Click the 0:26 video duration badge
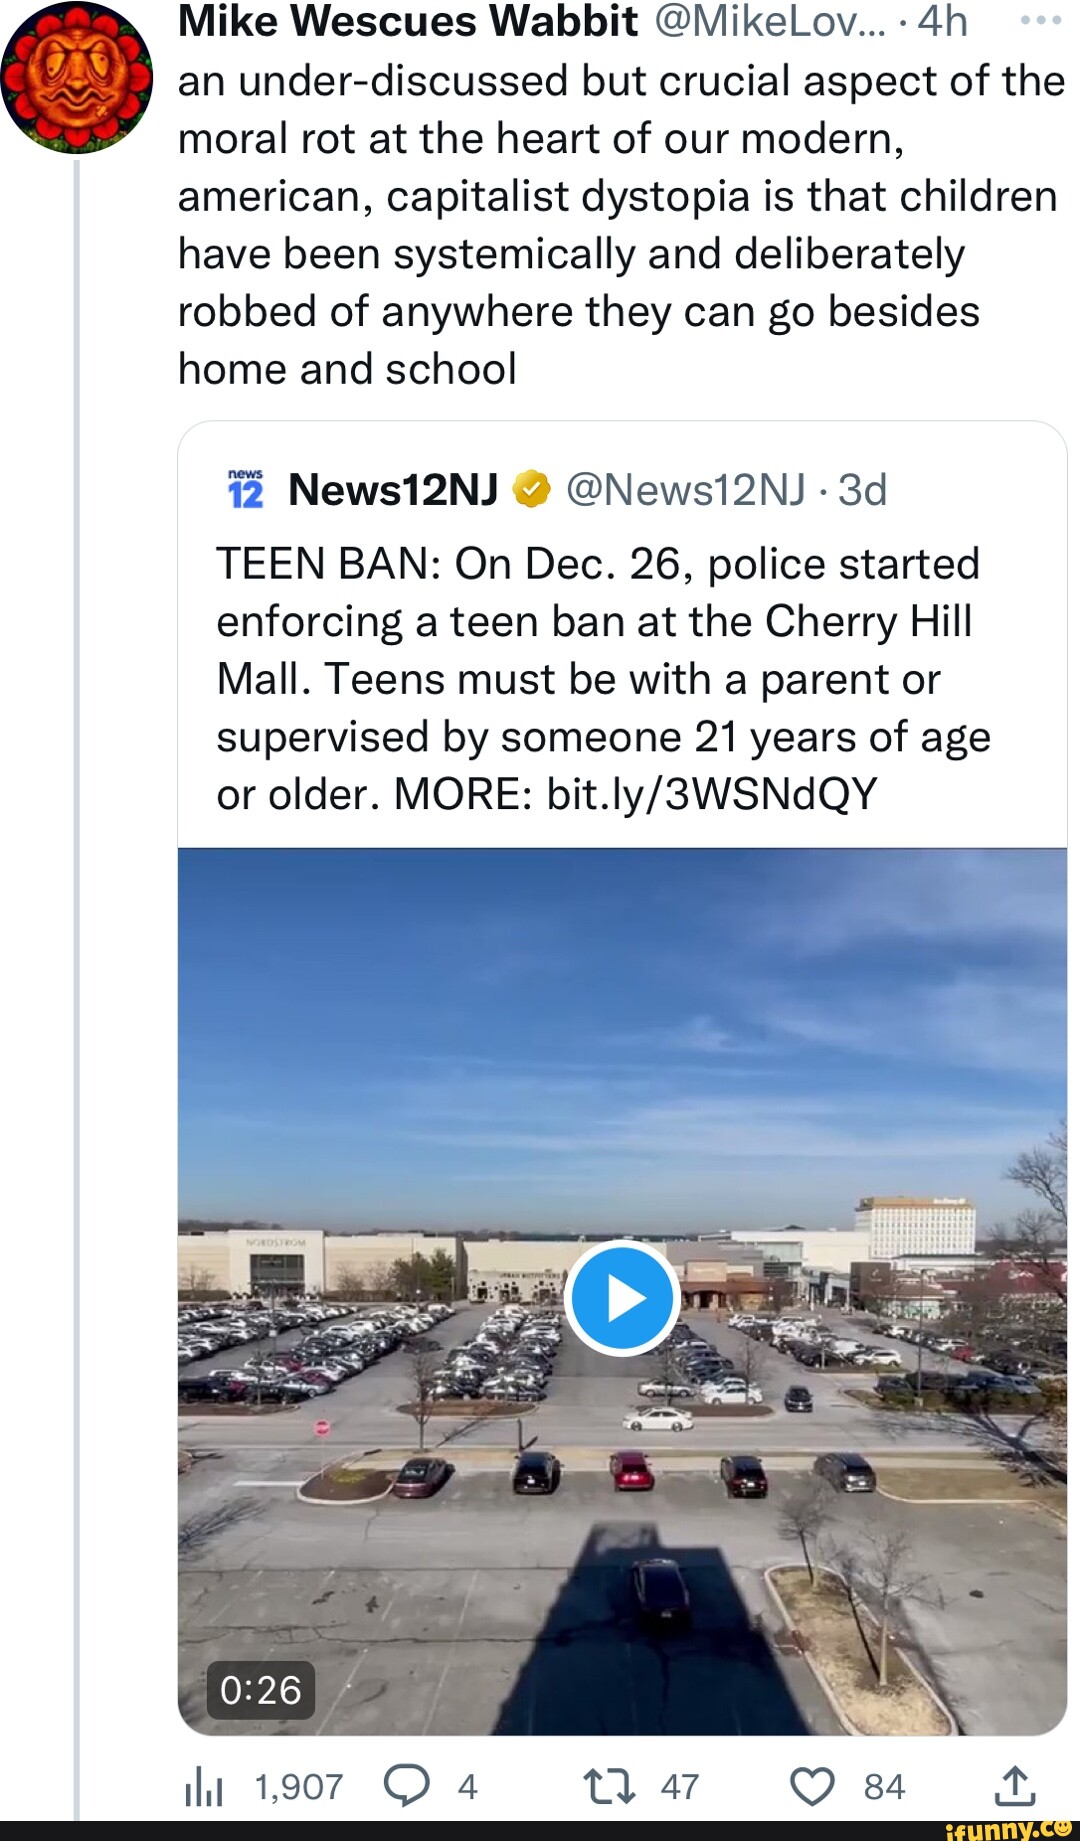The width and height of the screenshot is (1080, 1841). (x=260, y=1690)
